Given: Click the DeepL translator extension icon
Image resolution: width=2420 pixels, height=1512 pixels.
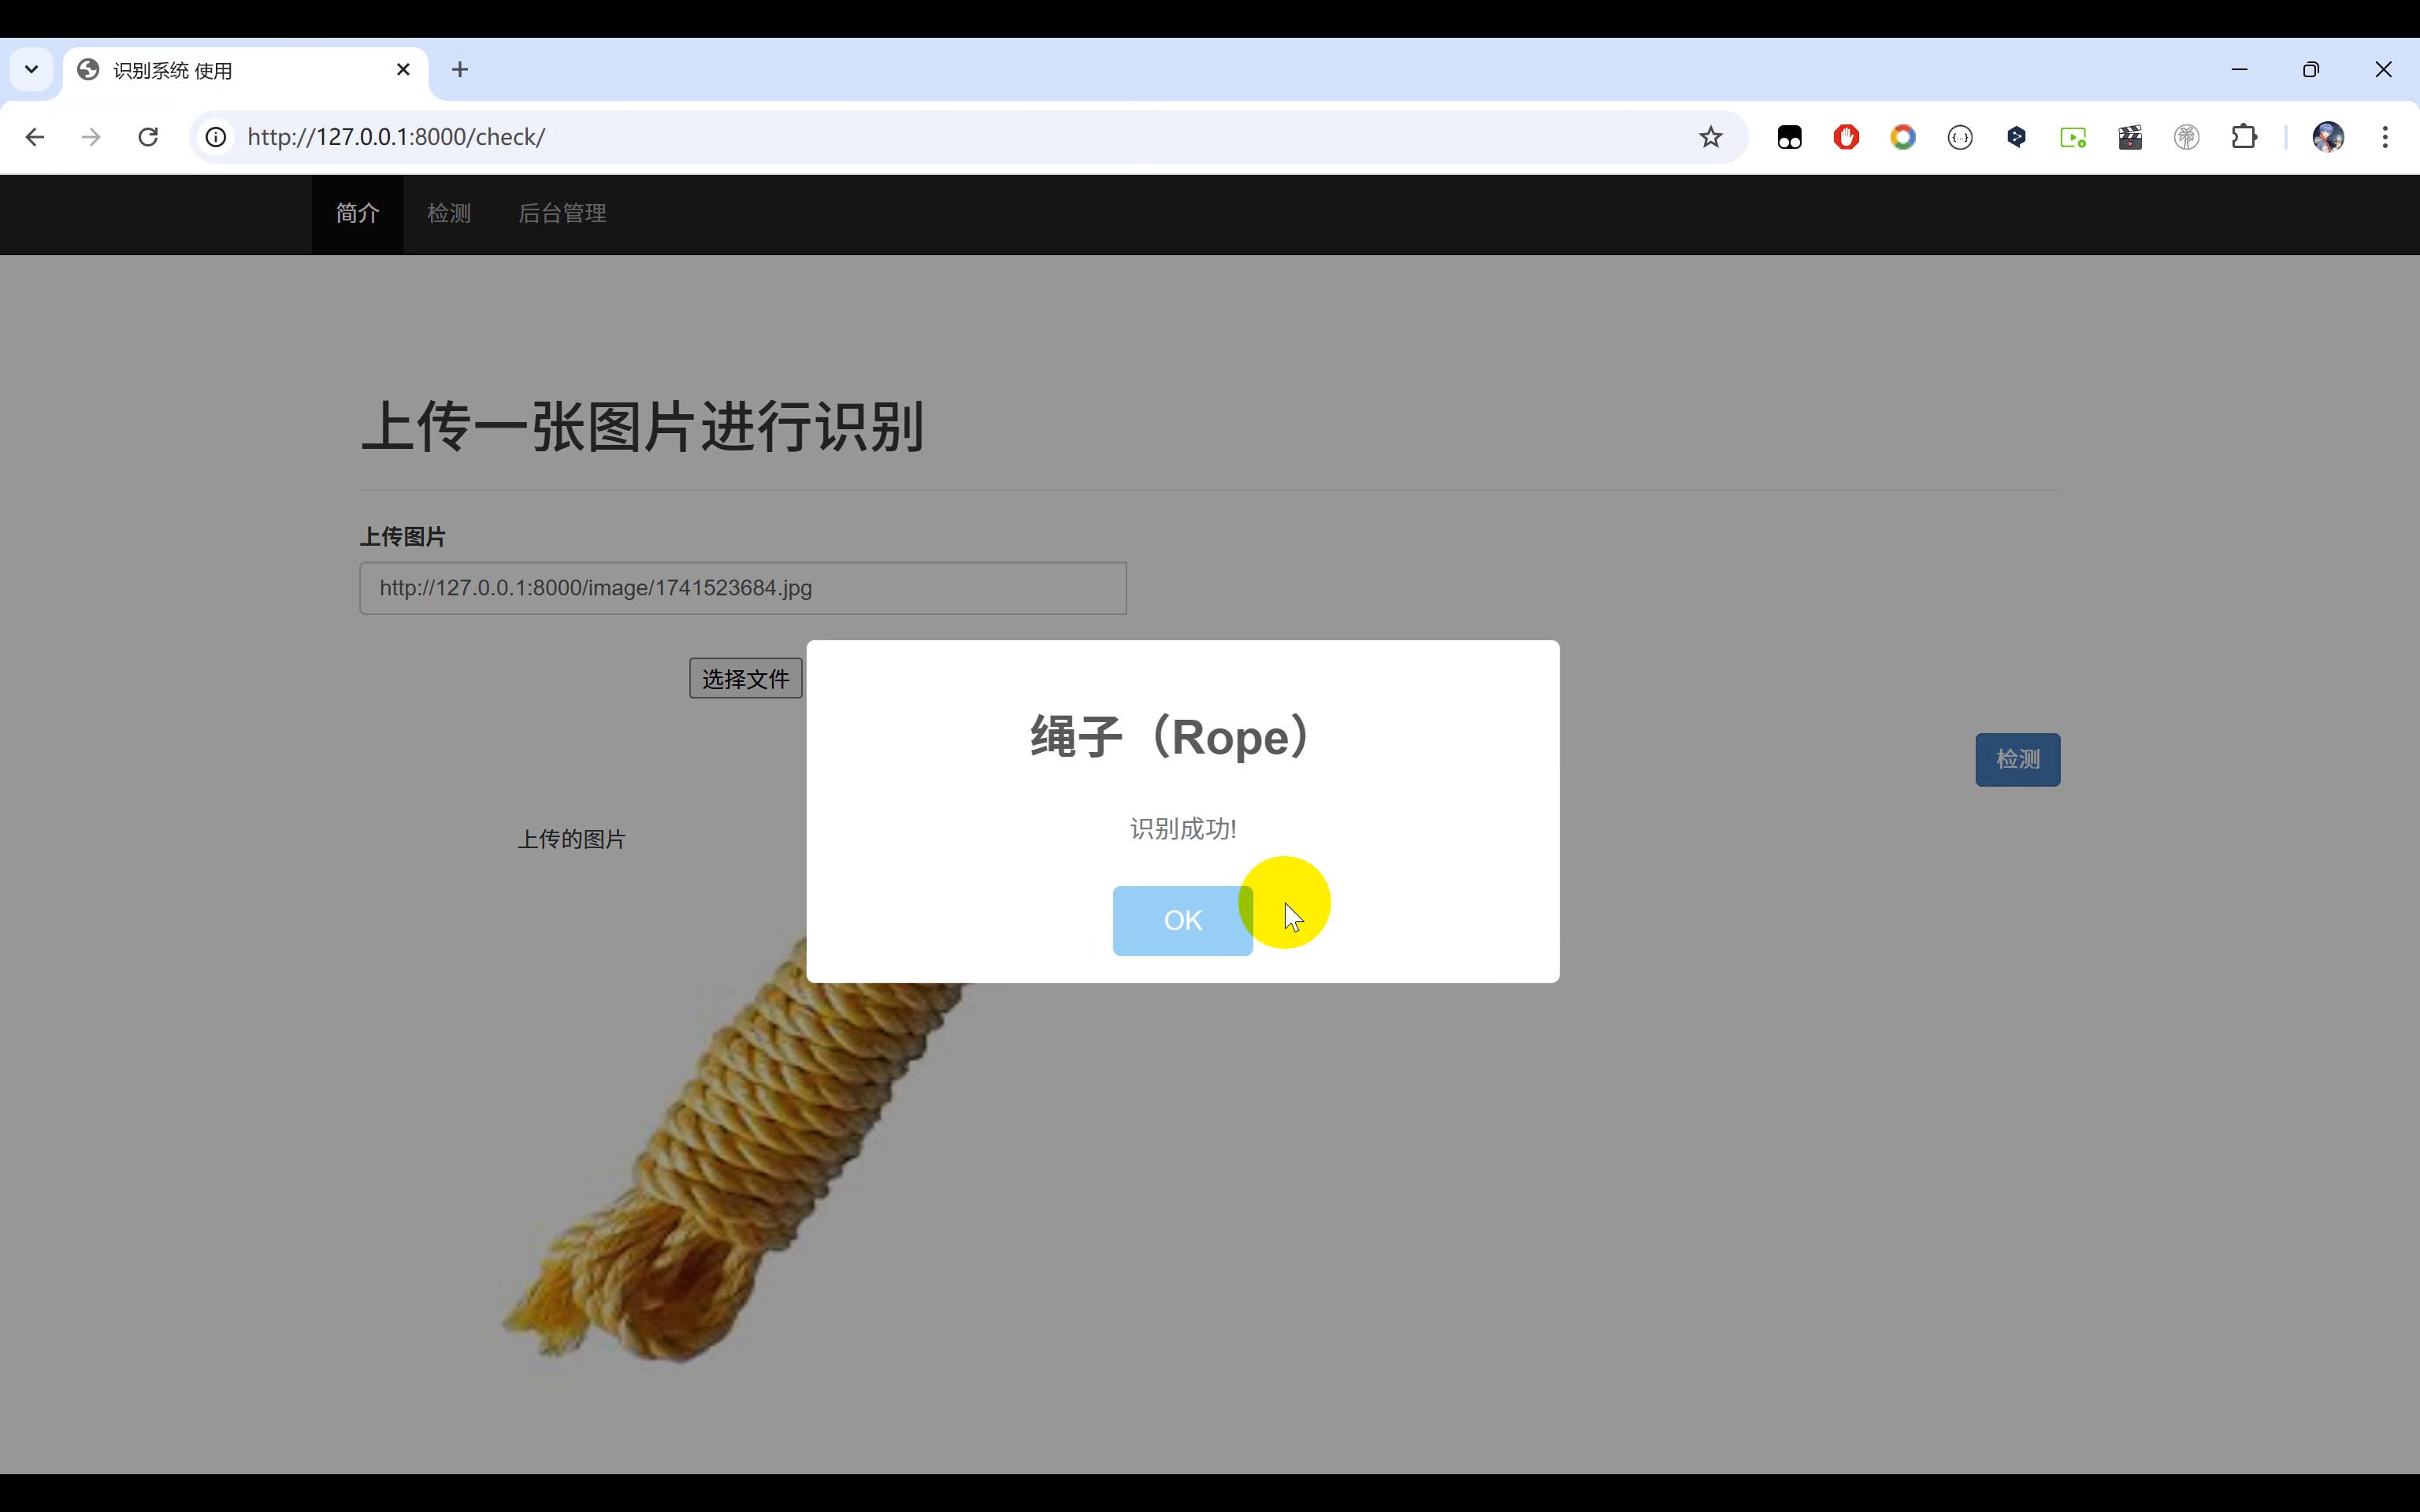Looking at the screenshot, I should (x=2016, y=137).
